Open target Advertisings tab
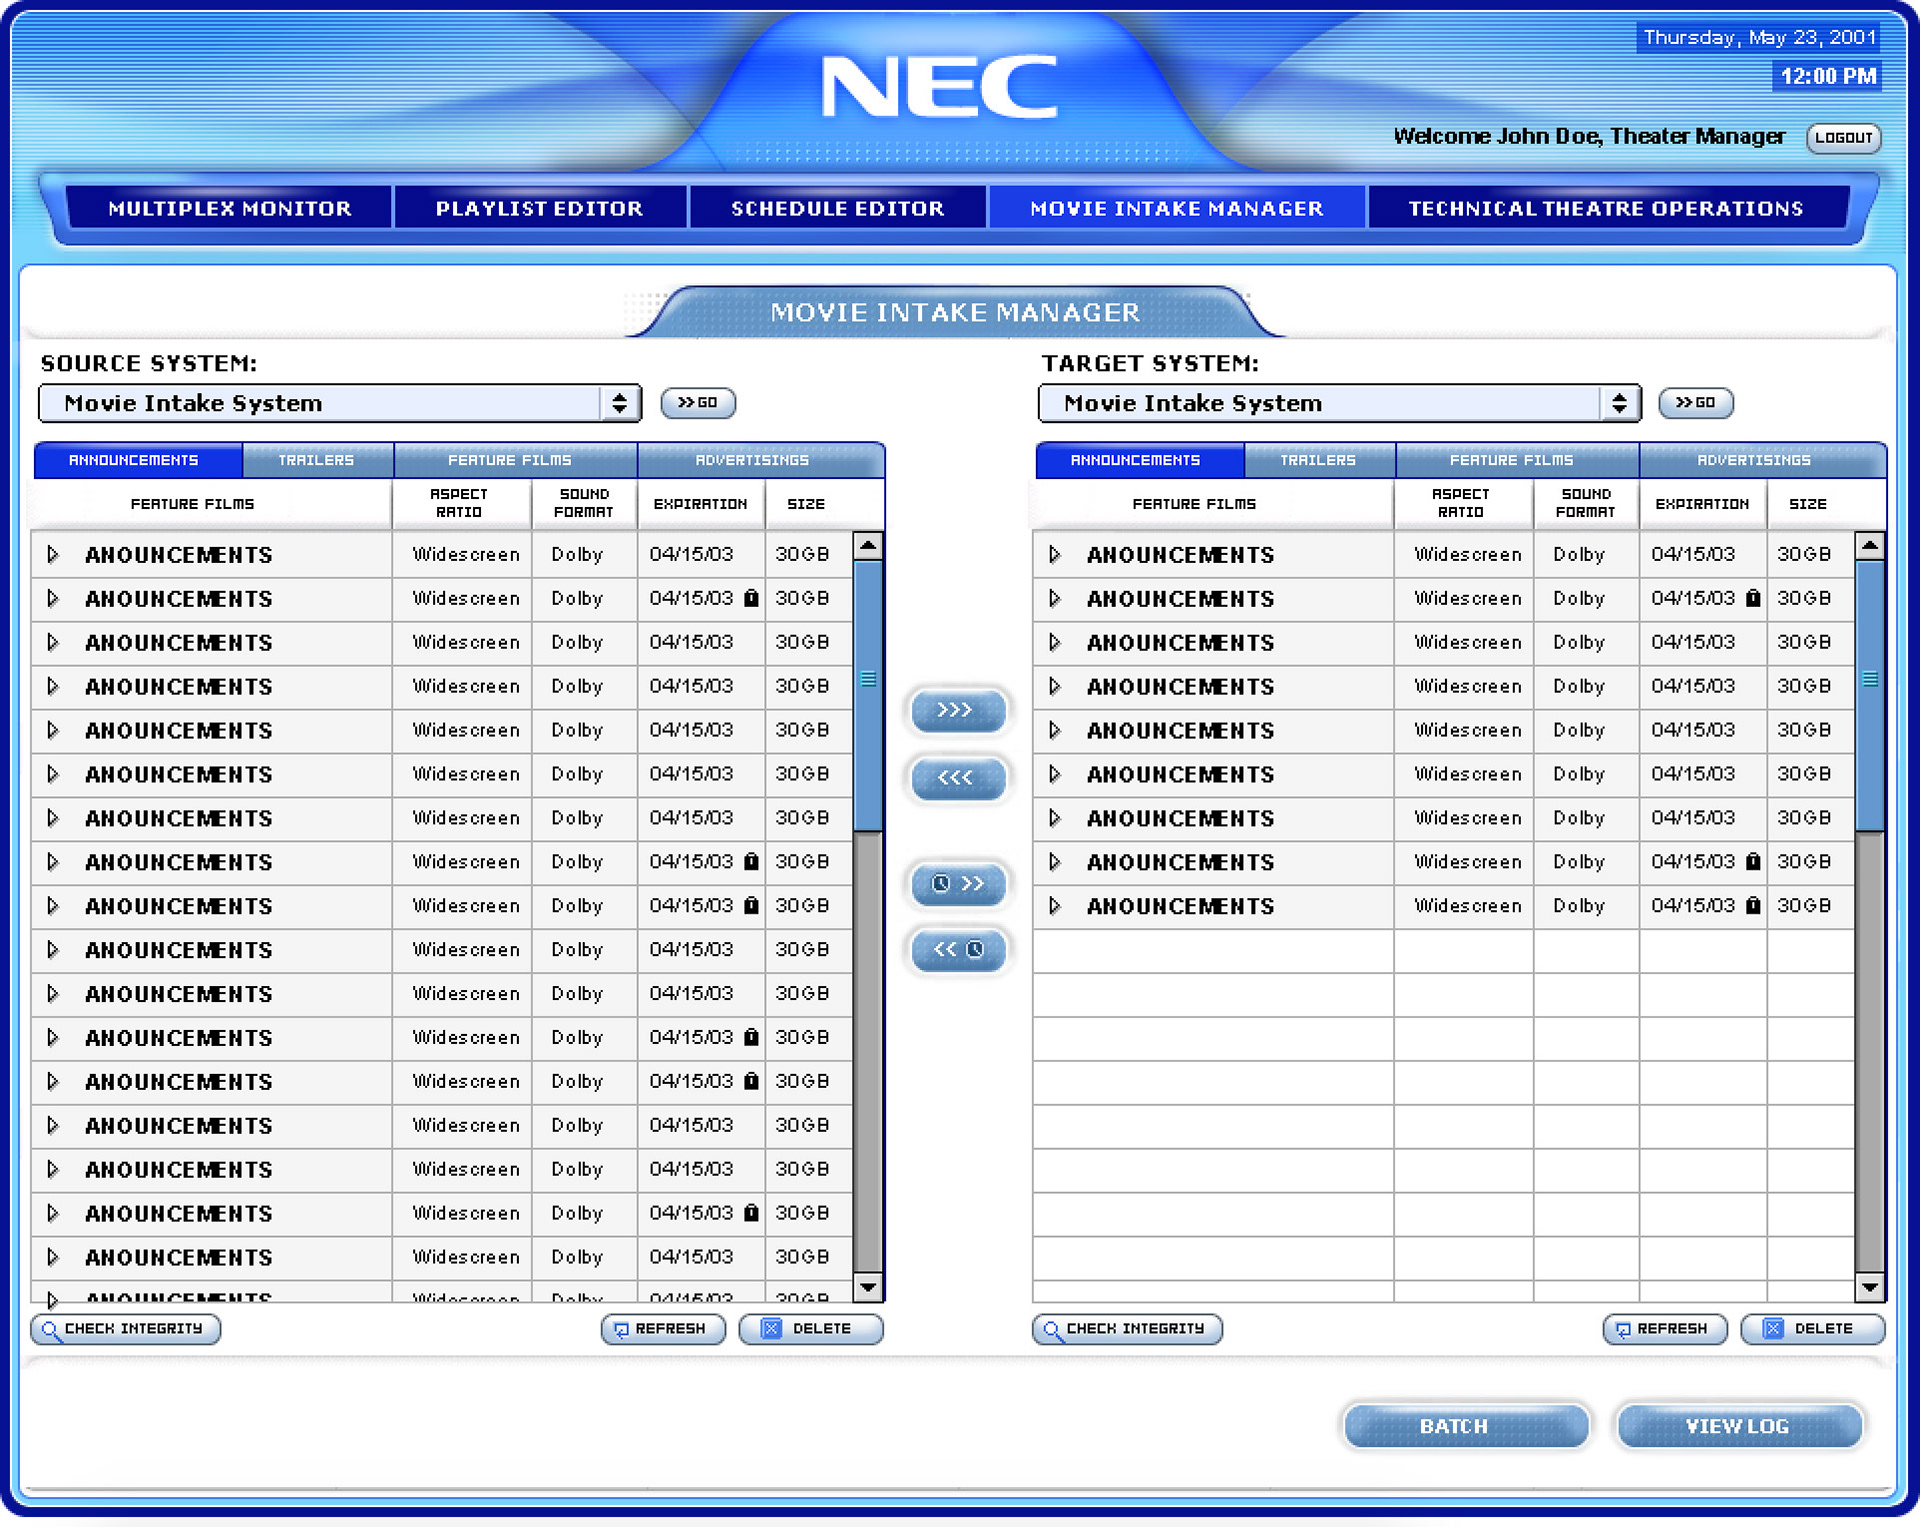The image size is (1920, 1527). [x=1762, y=460]
